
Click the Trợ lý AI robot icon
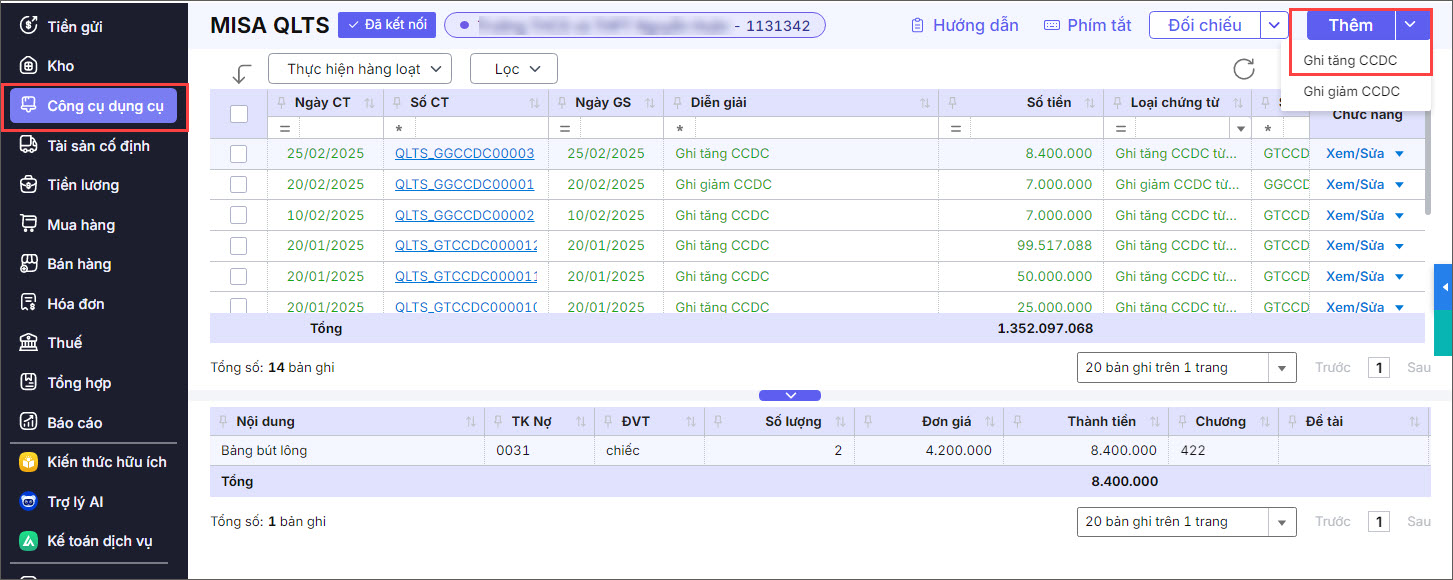click(29, 501)
